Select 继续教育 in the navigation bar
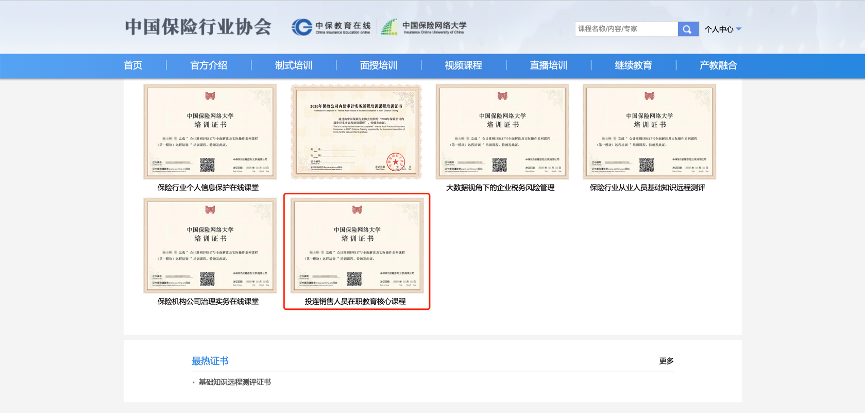The width and height of the screenshot is (866, 414). coord(633,66)
